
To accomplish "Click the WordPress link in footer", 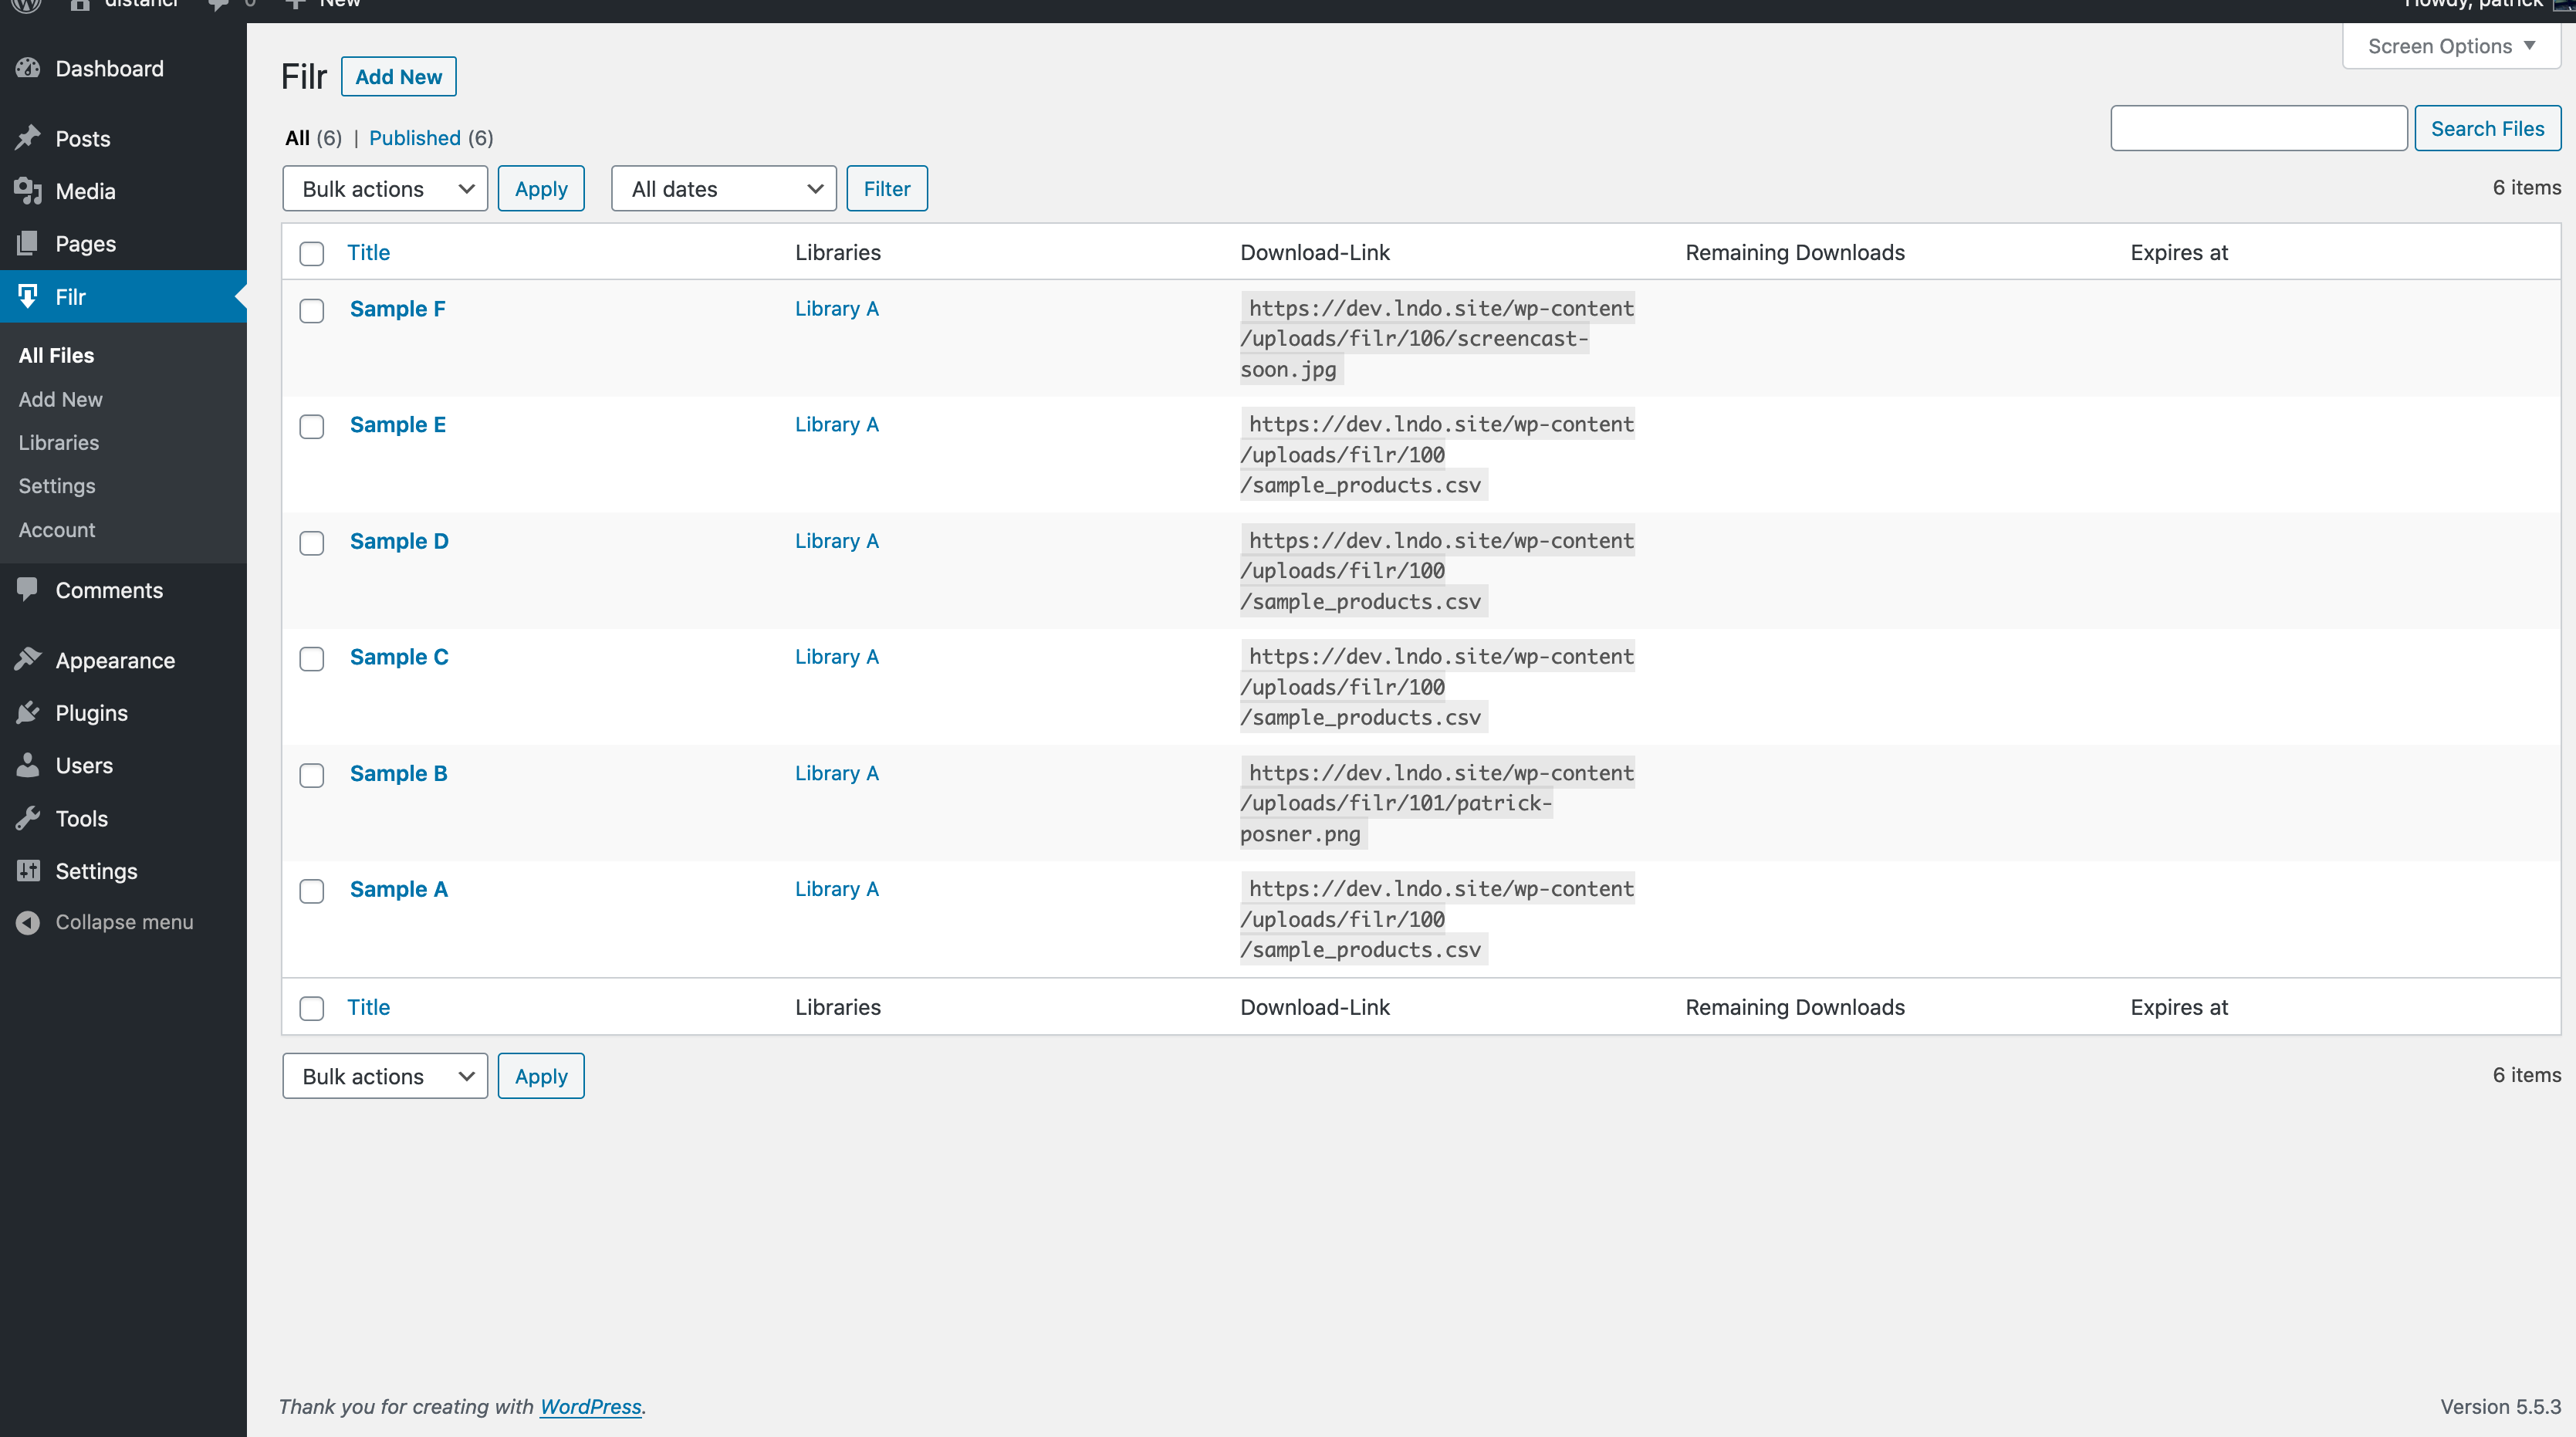I will (590, 1406).
